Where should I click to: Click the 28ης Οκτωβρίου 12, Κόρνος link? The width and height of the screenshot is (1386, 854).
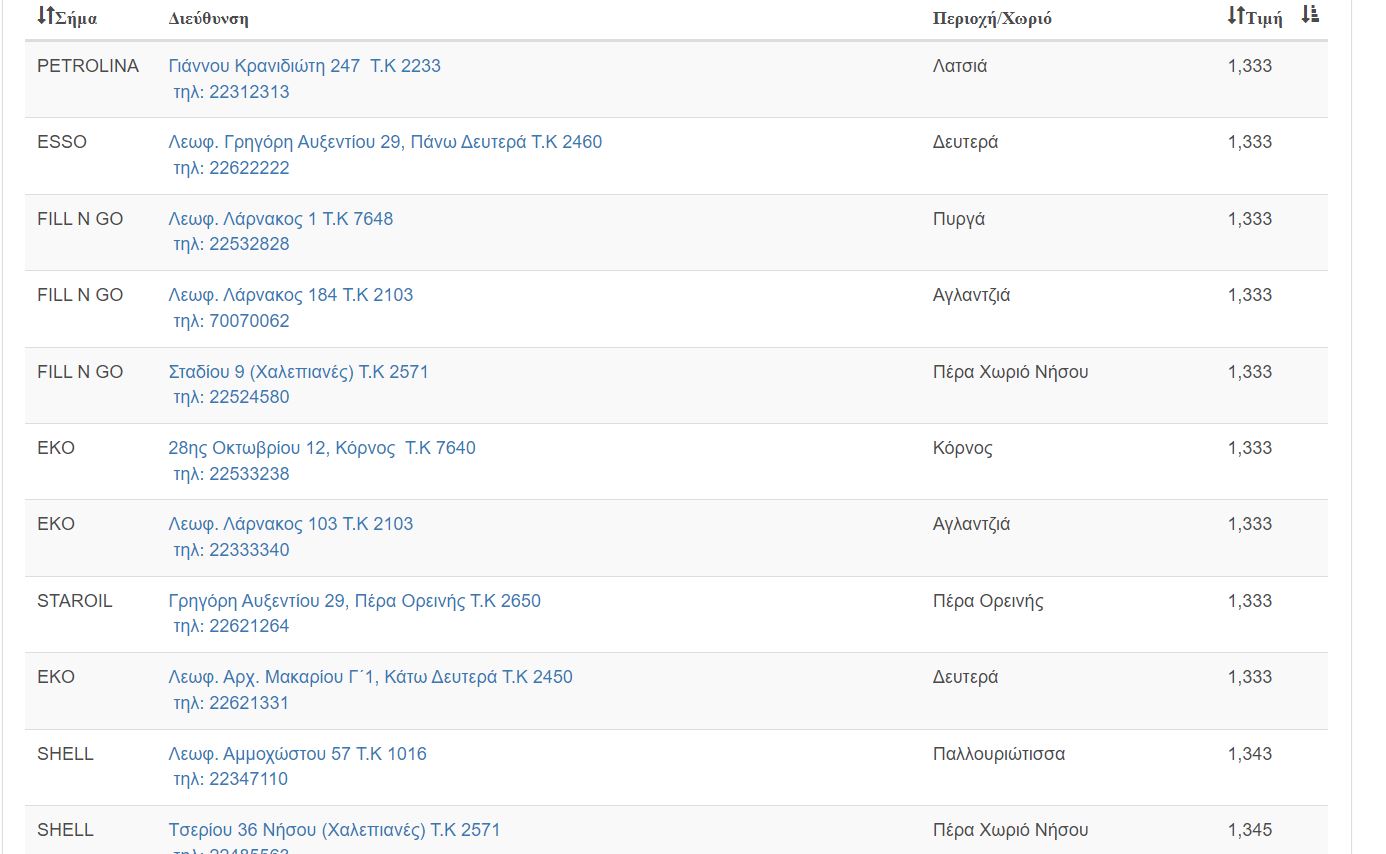tap(322, 448)
